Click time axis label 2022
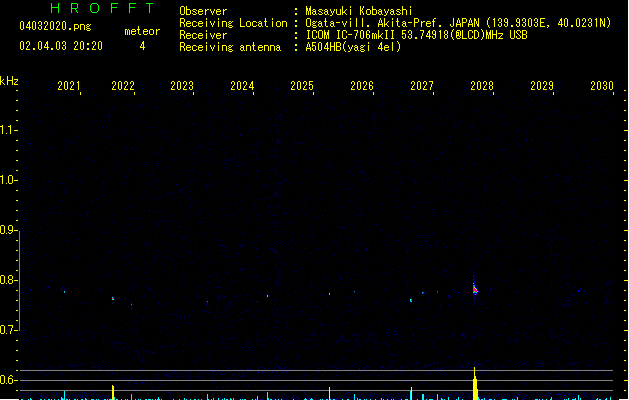This screenshot has height=400, width=629. pos(123,86)
